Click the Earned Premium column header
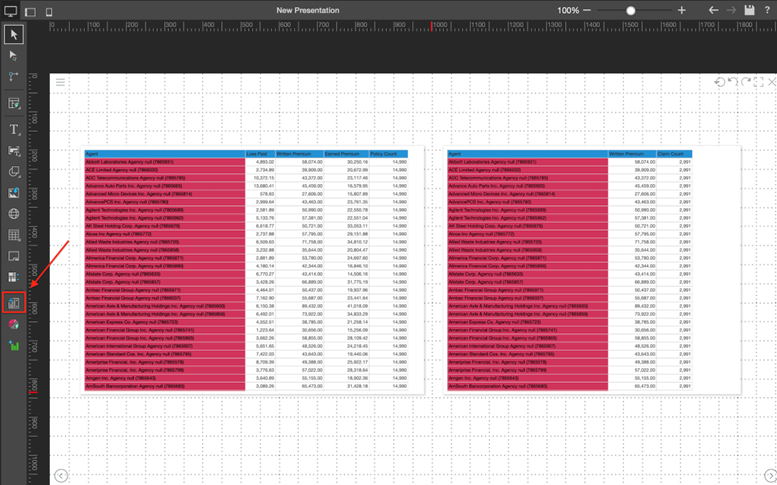 (x=346, y=154)
